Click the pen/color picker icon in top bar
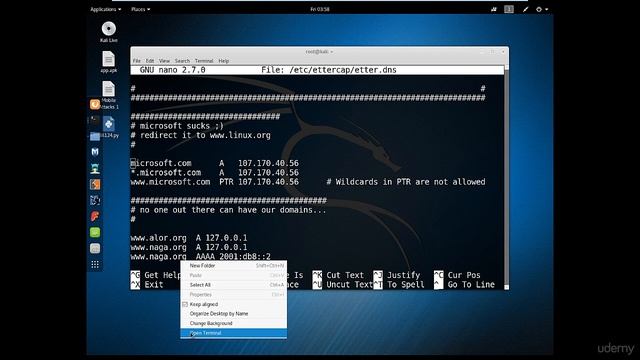The height and width of the screenshot is (360, 640). tap(525, 9)
